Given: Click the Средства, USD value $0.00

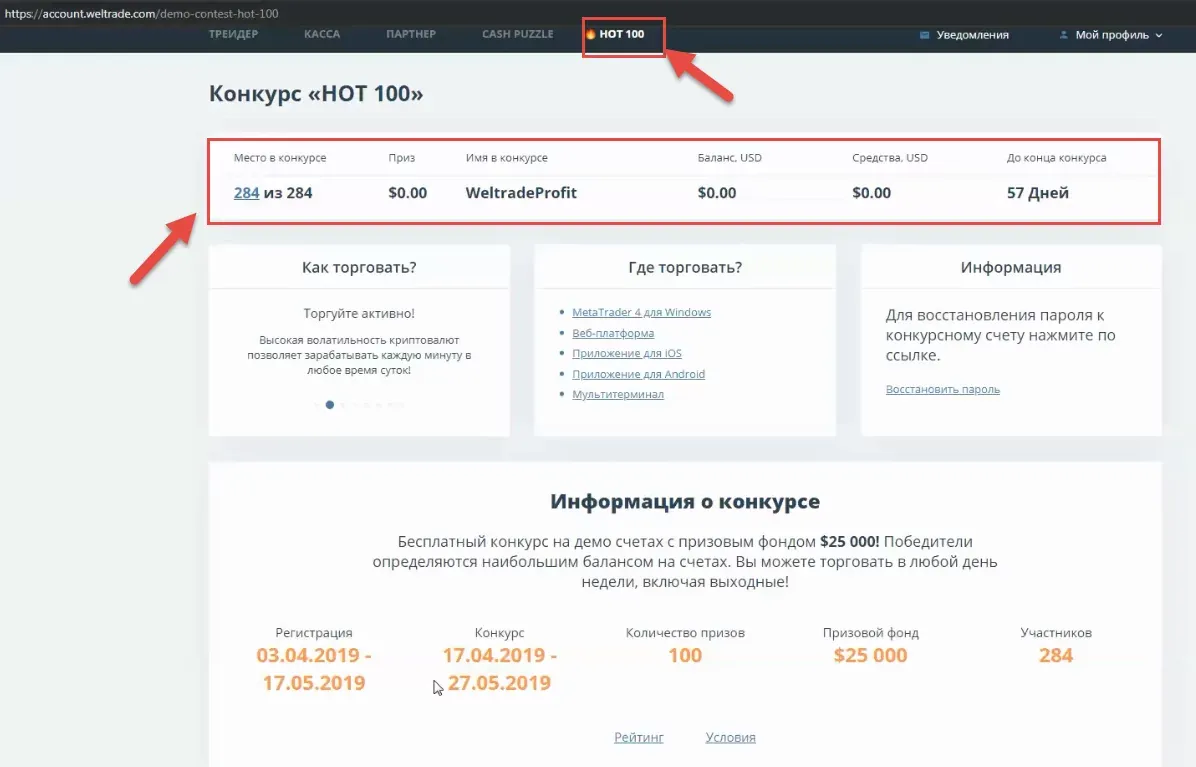Looking at the screenshot, I should pyautogui.click(x=871, y=193).
